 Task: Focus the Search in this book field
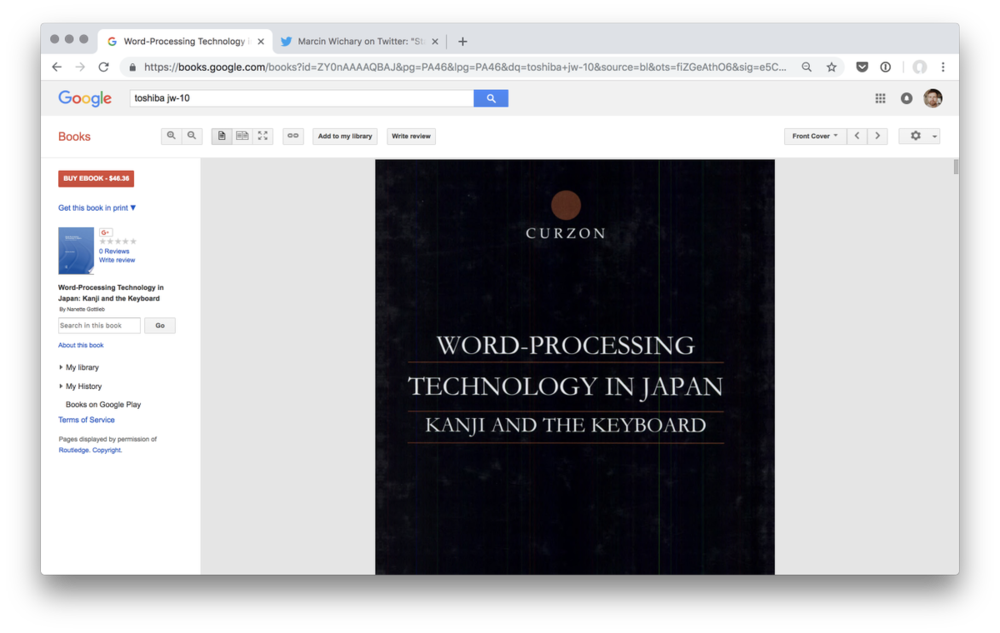point(99,325)
